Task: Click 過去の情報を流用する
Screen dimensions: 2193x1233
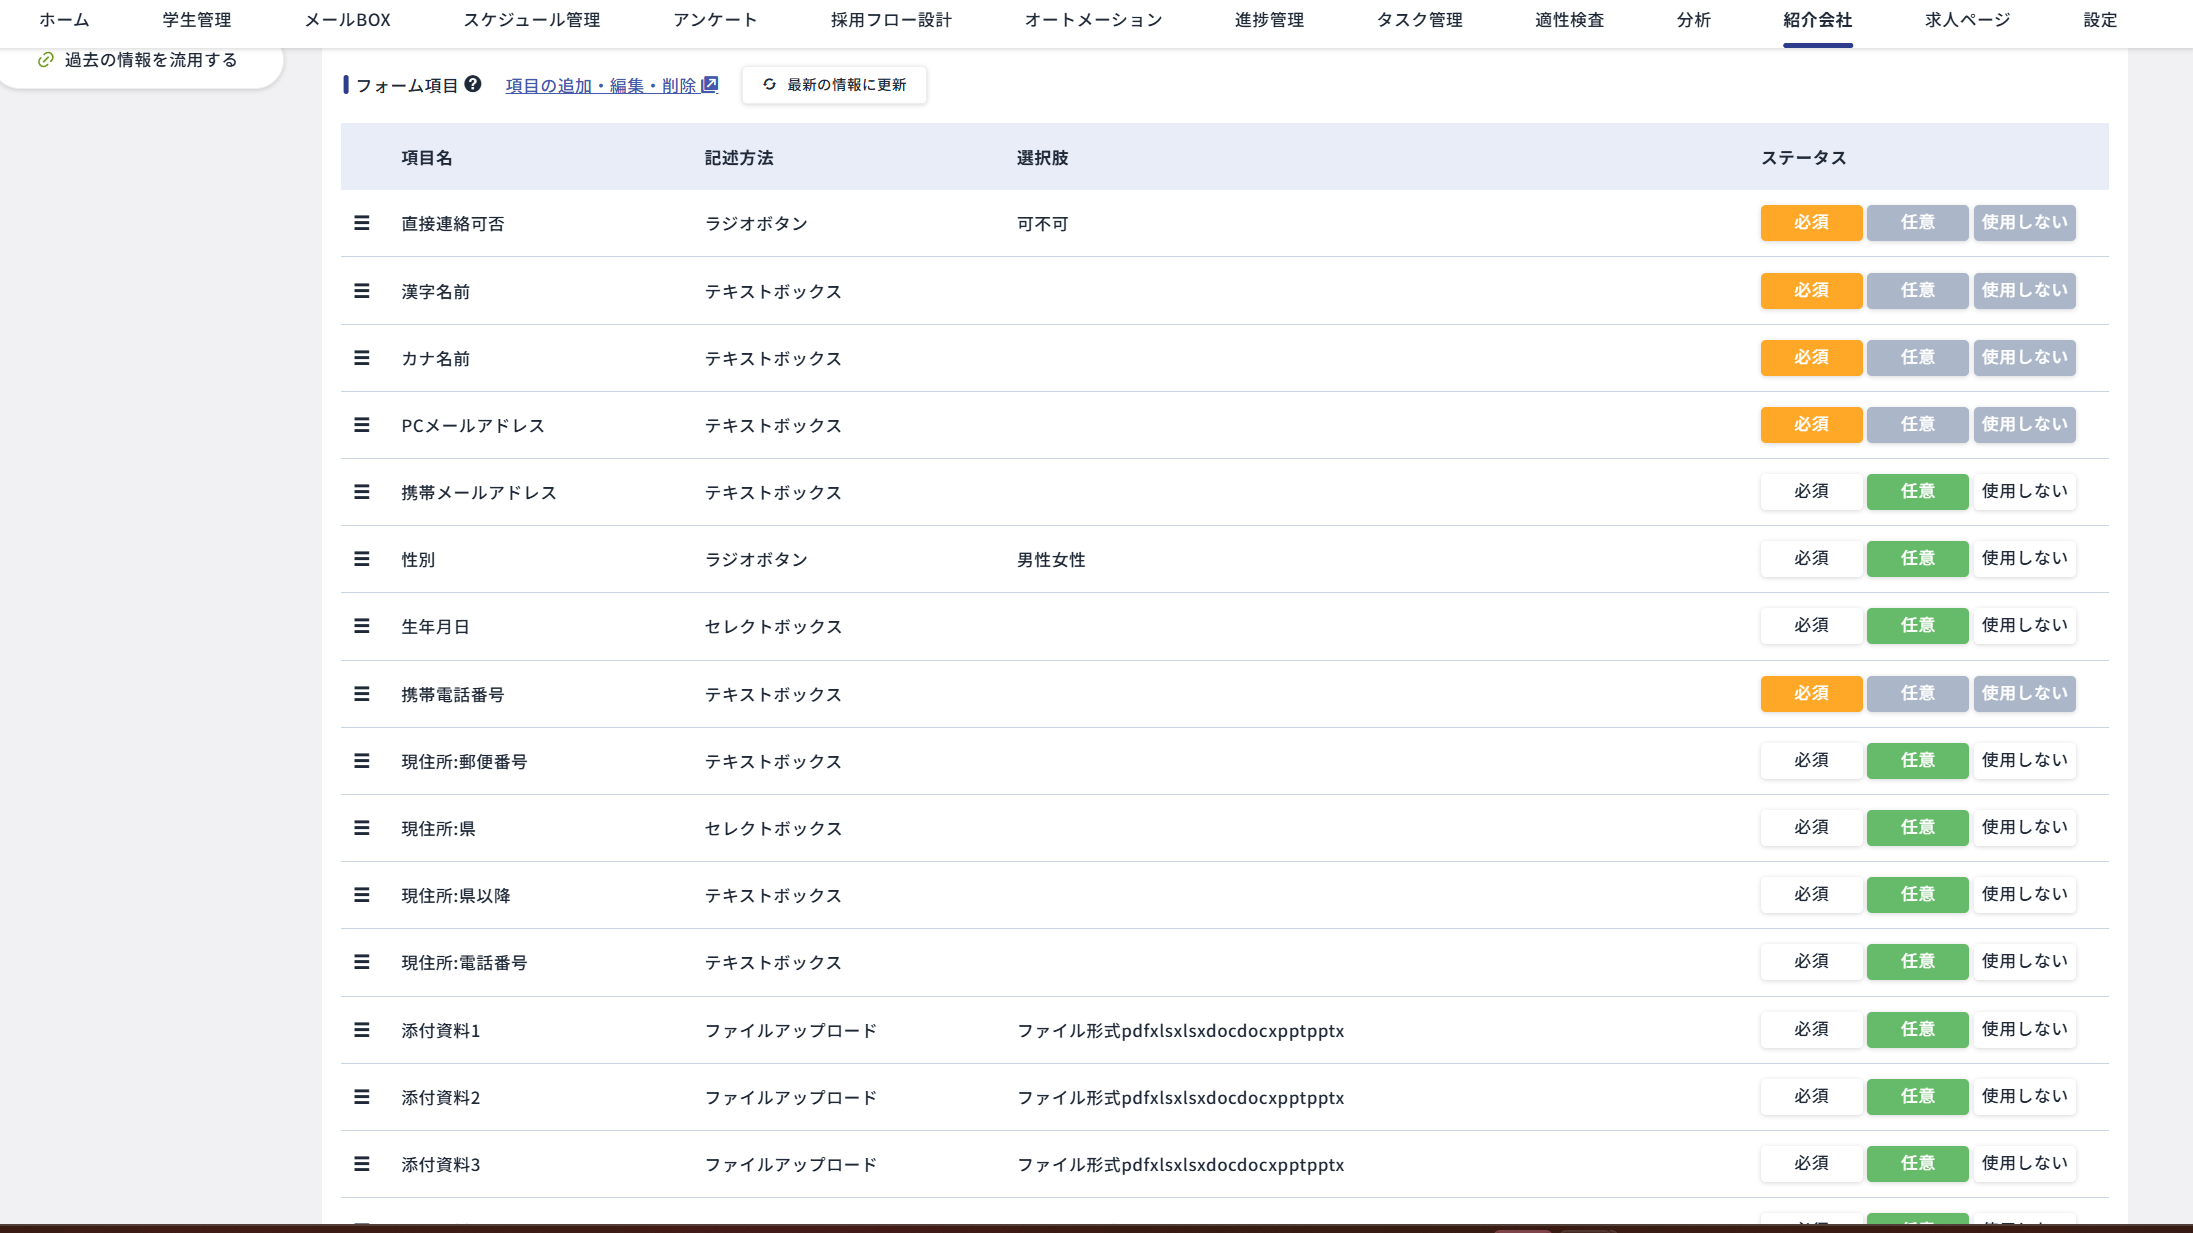Action: (150, 60)
